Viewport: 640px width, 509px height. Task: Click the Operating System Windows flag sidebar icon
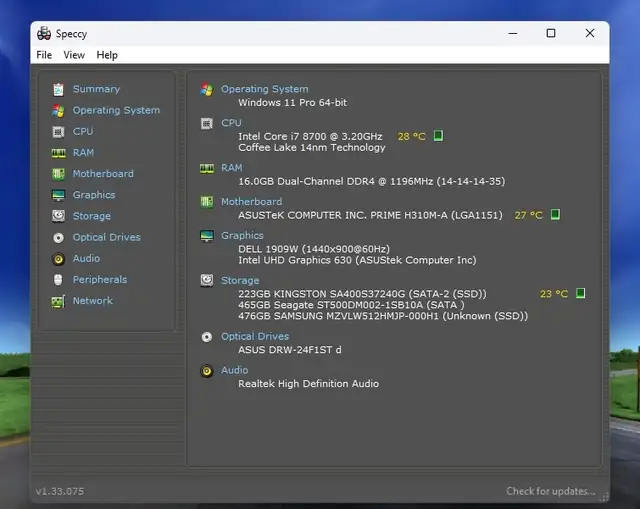coord(58,111)
